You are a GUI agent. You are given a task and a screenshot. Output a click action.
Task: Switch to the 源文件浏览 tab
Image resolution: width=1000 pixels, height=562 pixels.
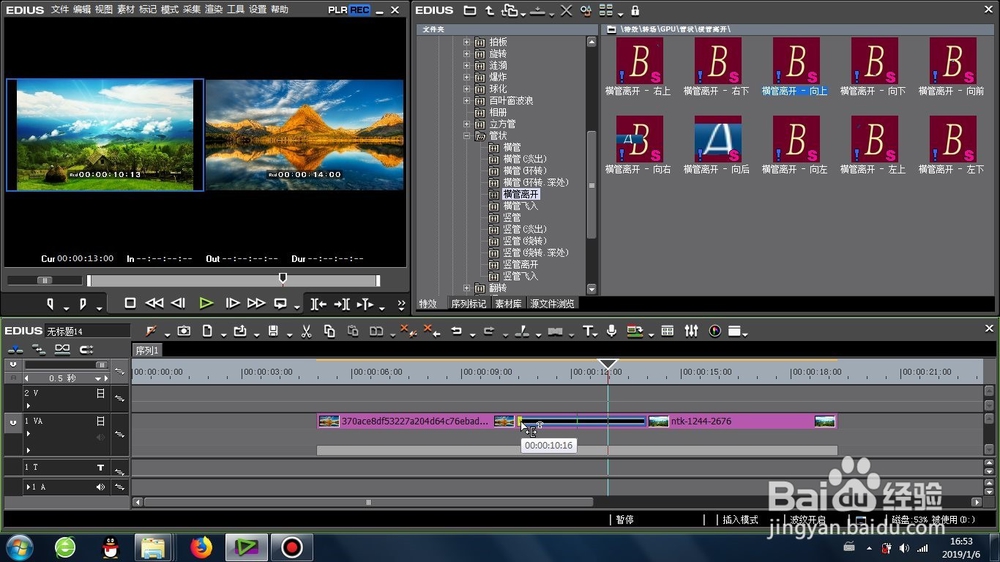(x=552, y=304)
